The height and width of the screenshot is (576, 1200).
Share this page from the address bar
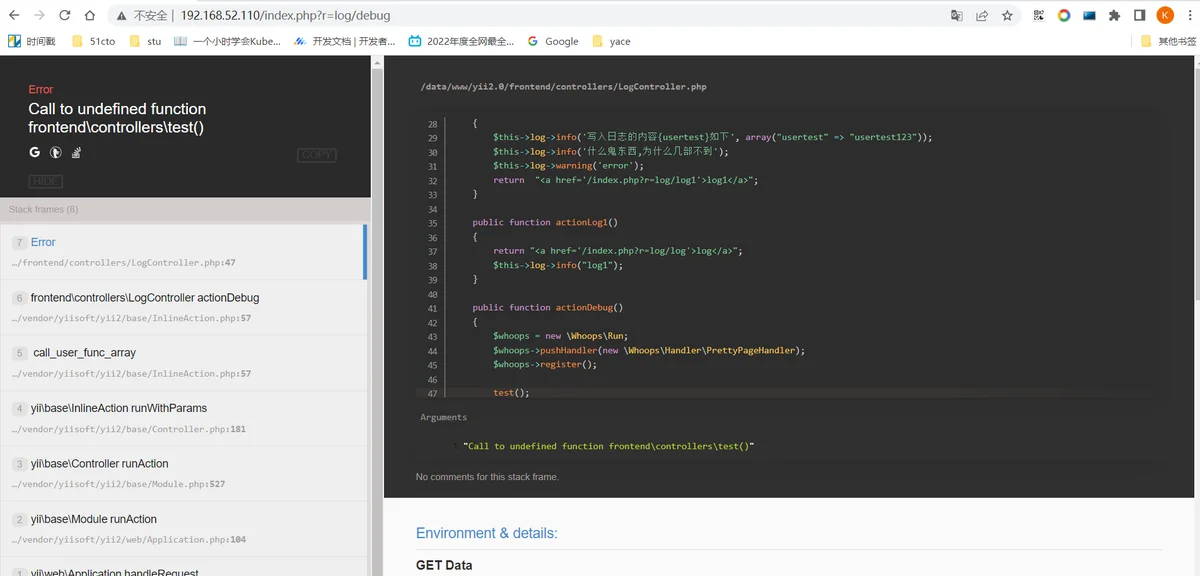tap(982, 15)
